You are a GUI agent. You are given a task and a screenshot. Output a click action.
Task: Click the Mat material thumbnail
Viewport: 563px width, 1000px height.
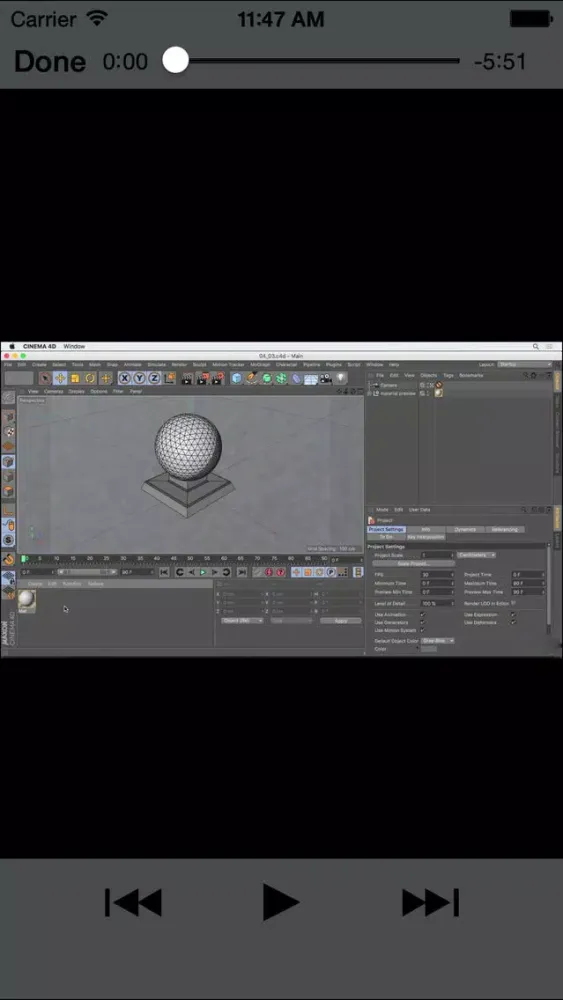coord(27,601)
